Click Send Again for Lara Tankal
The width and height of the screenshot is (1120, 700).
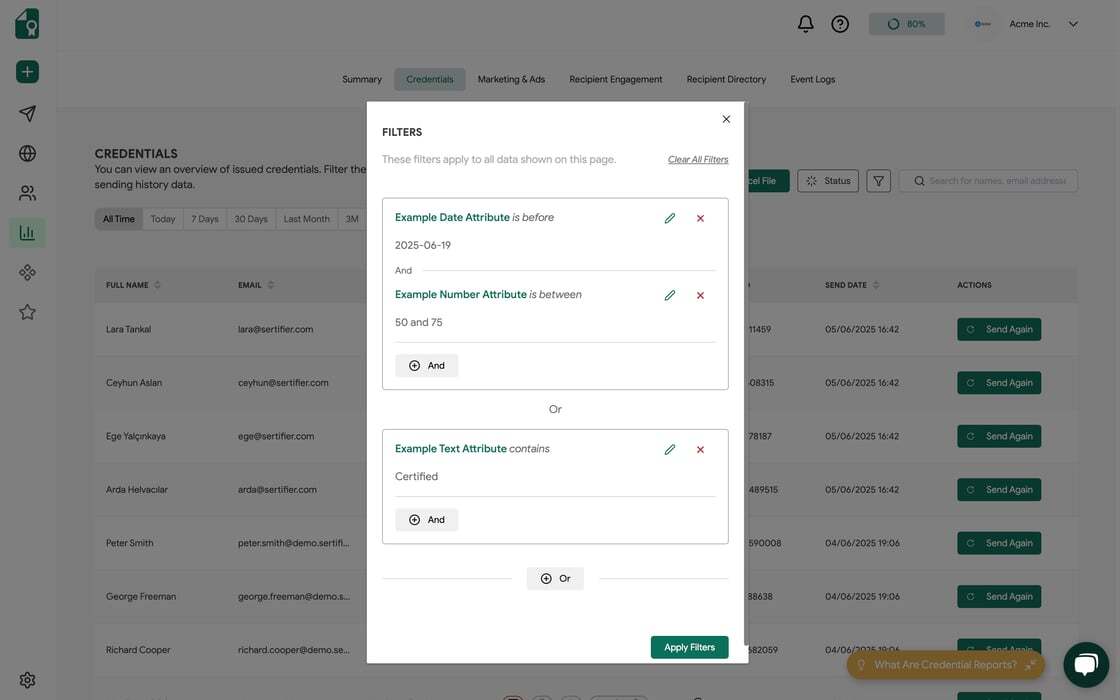(999, 329)
